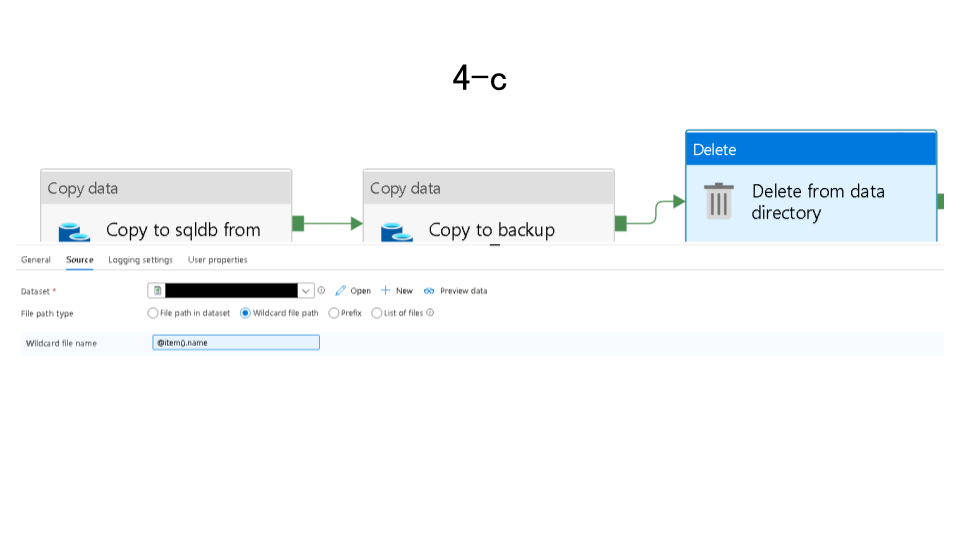Select File path in dataset option
Image resolution: width=960 pixels, height=540 pixels.
tap(152, 313)
